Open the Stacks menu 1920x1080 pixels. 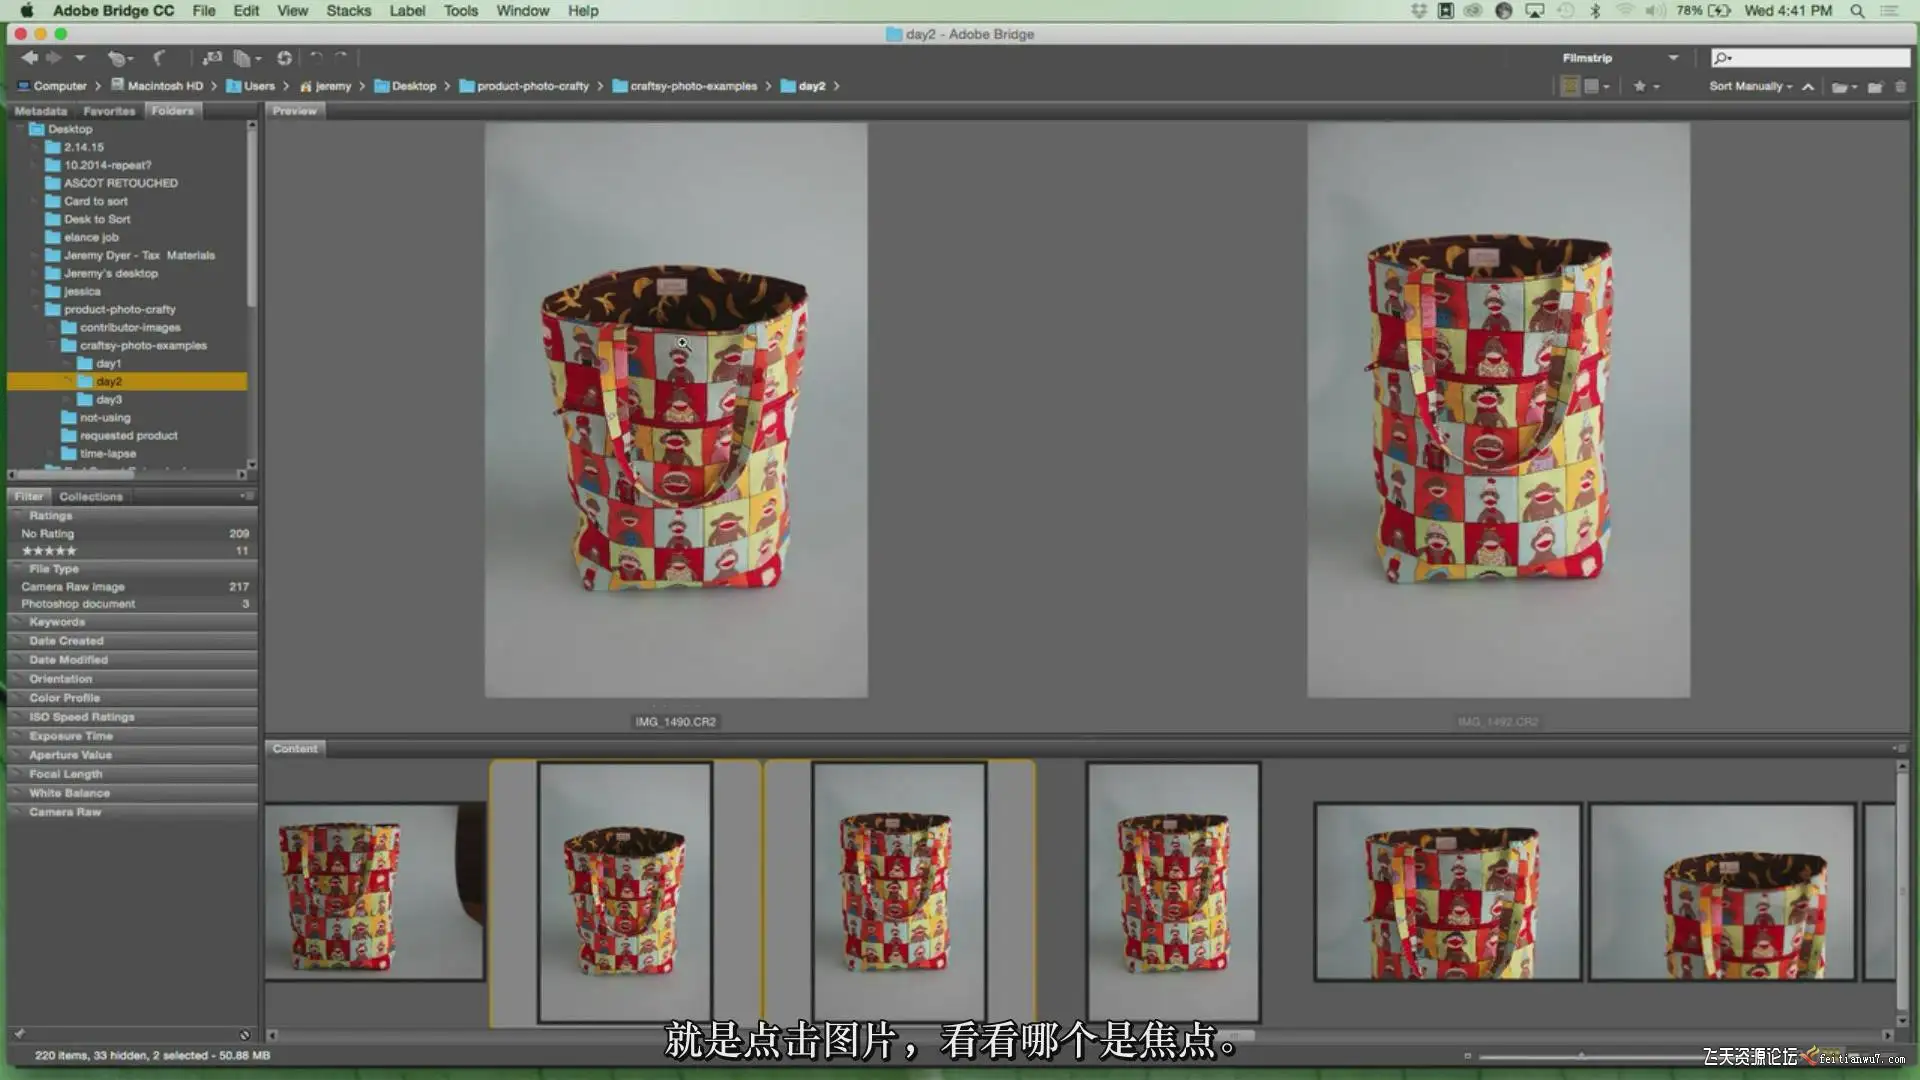(348, 11)
